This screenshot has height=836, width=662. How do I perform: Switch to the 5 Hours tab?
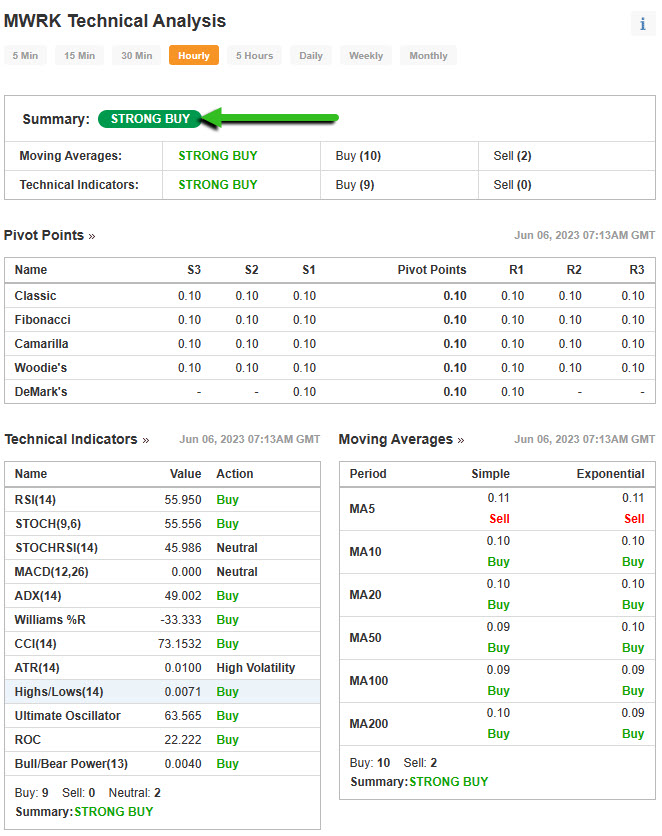coord(254,56)
